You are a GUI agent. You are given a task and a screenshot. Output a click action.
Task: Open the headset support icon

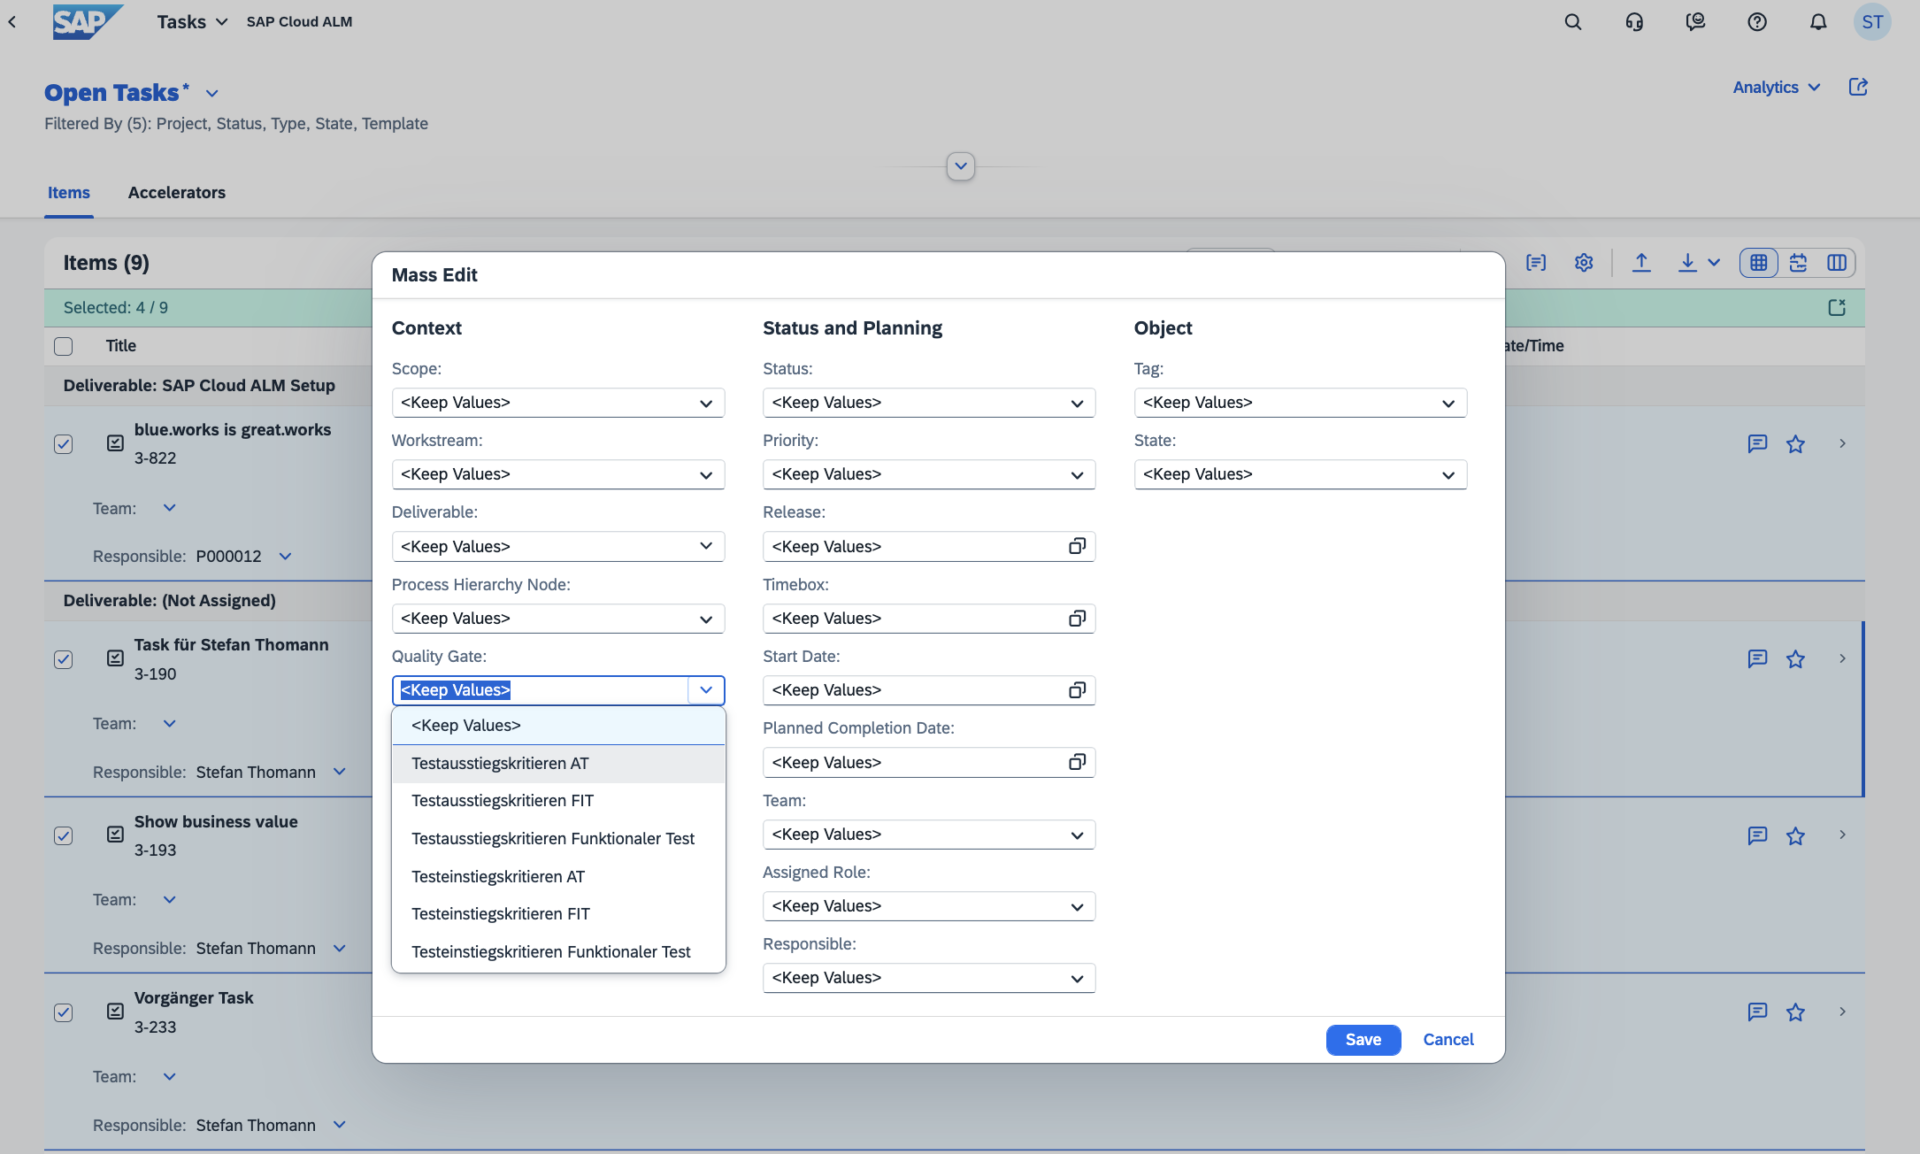[1634, 22]
